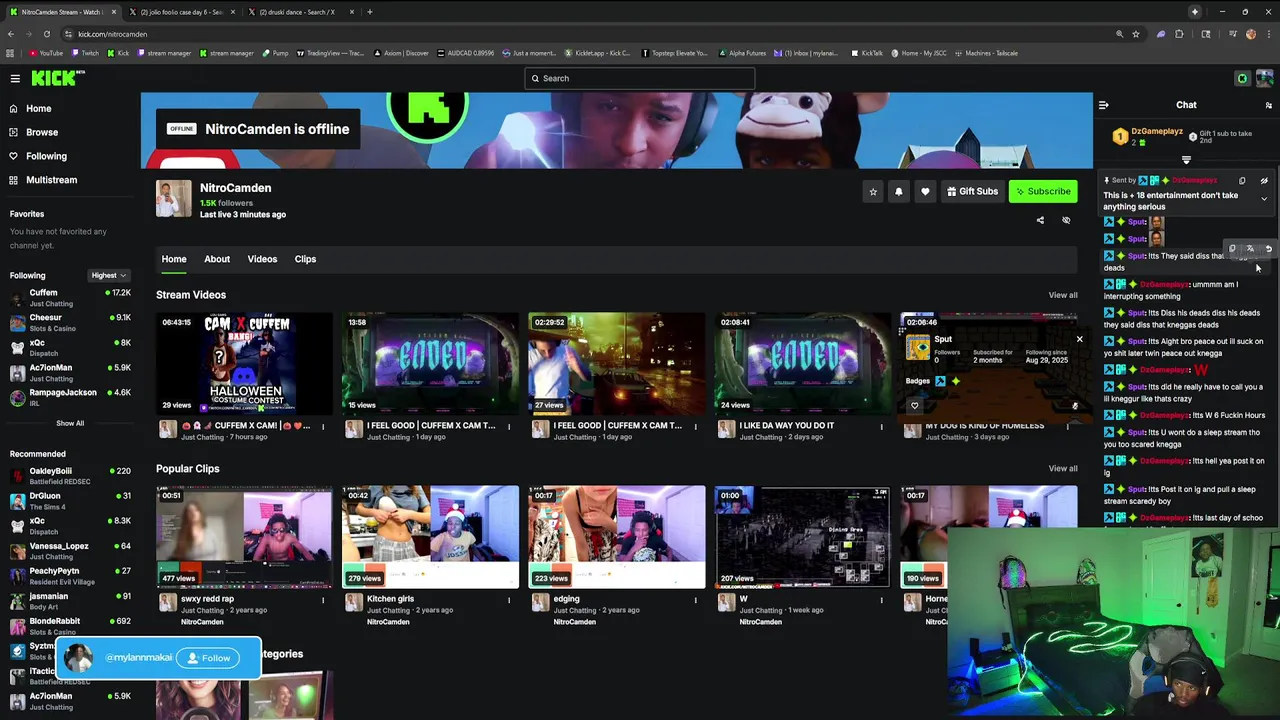
Task: Close the Sput user card
Action: point(1079,339)
